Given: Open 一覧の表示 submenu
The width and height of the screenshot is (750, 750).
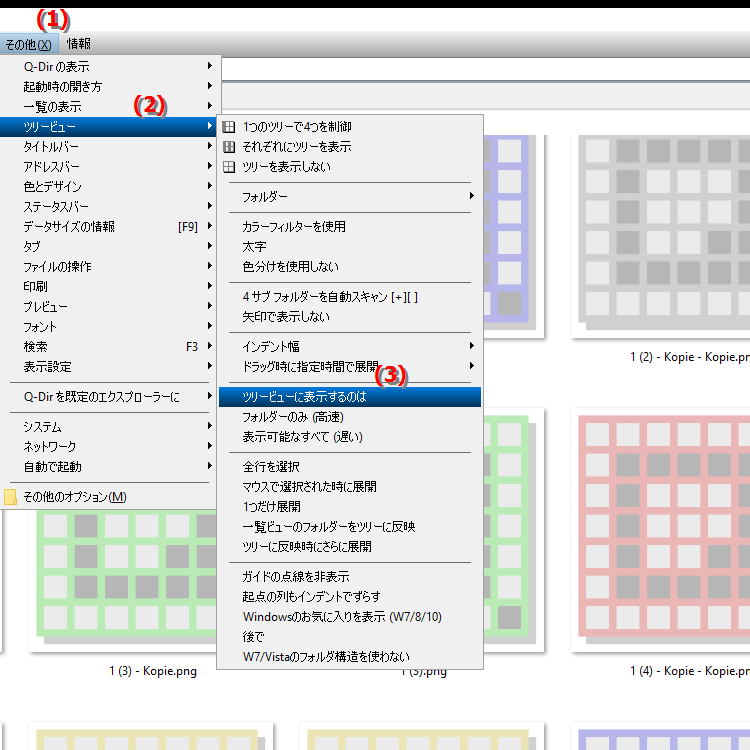Looking at the screenshot, I should [108, 107].
